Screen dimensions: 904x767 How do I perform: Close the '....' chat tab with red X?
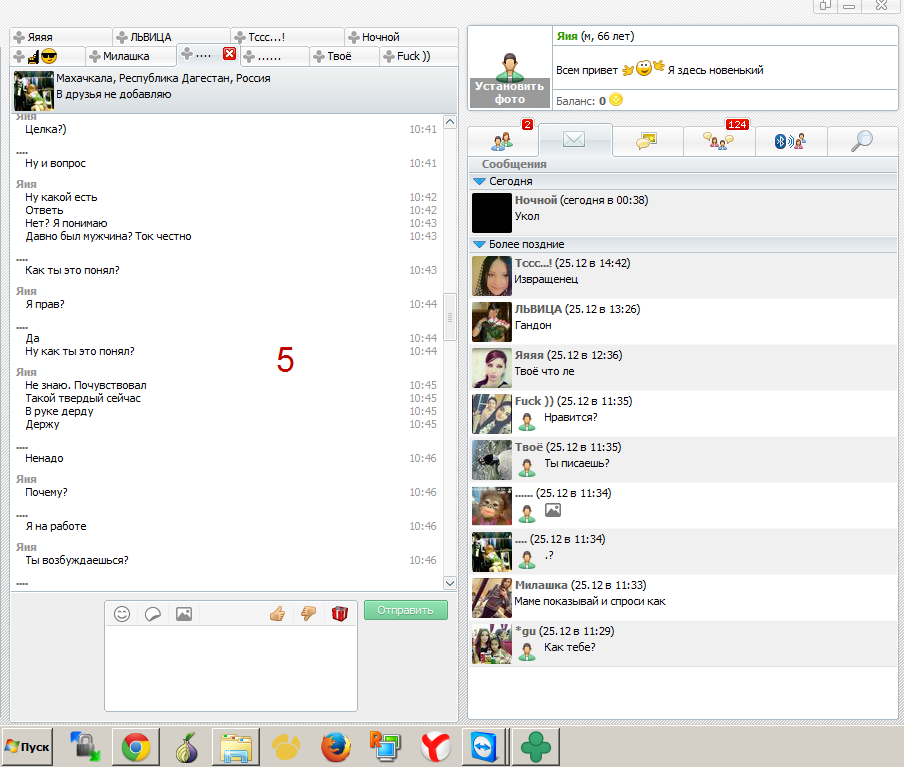229,54
